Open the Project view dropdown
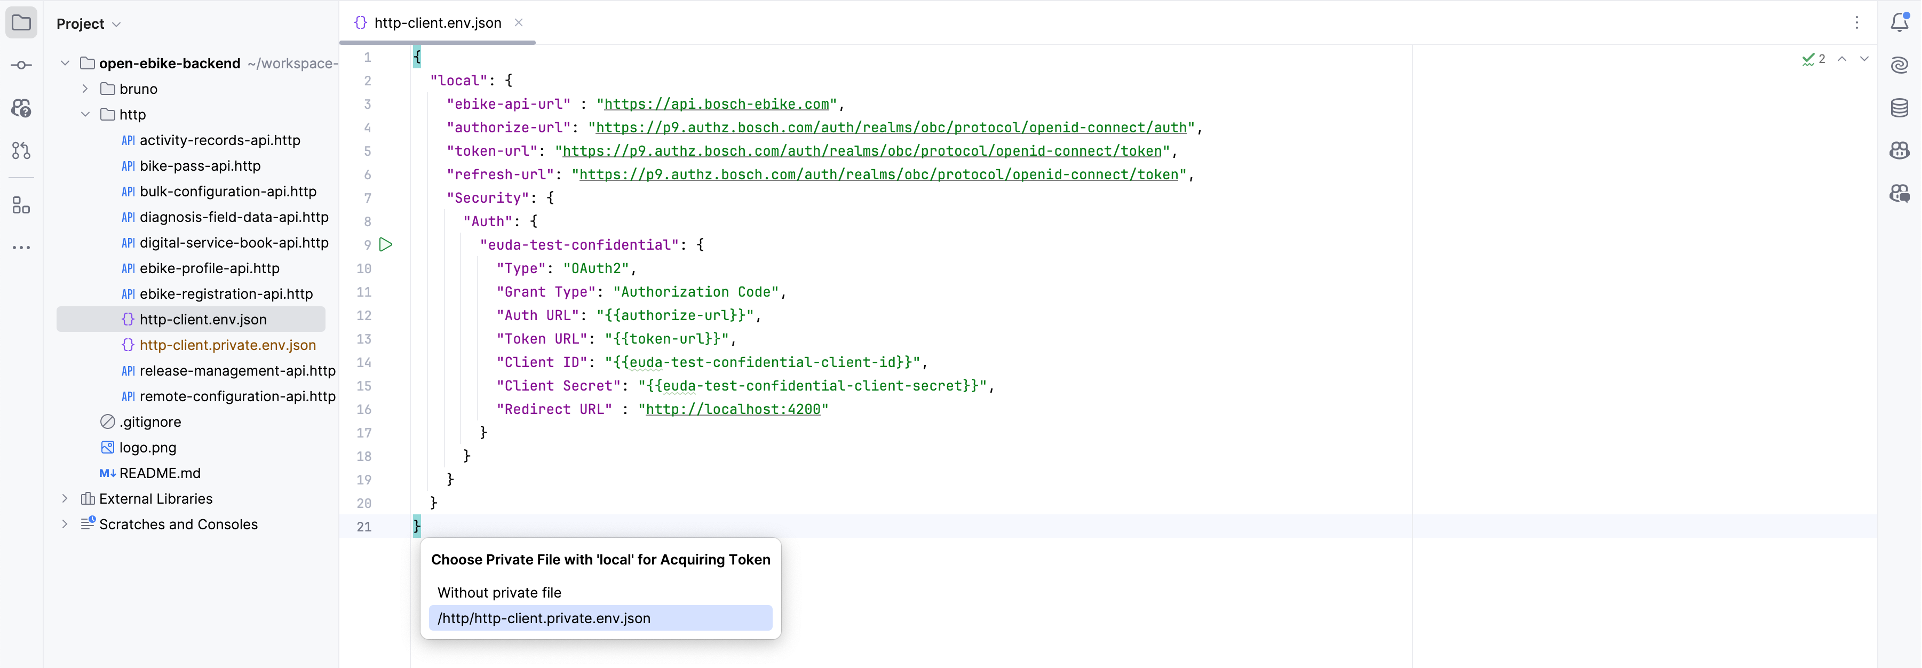Image resolution: width=1922 pixels, height=668 pixels. (x=88, y=24)
